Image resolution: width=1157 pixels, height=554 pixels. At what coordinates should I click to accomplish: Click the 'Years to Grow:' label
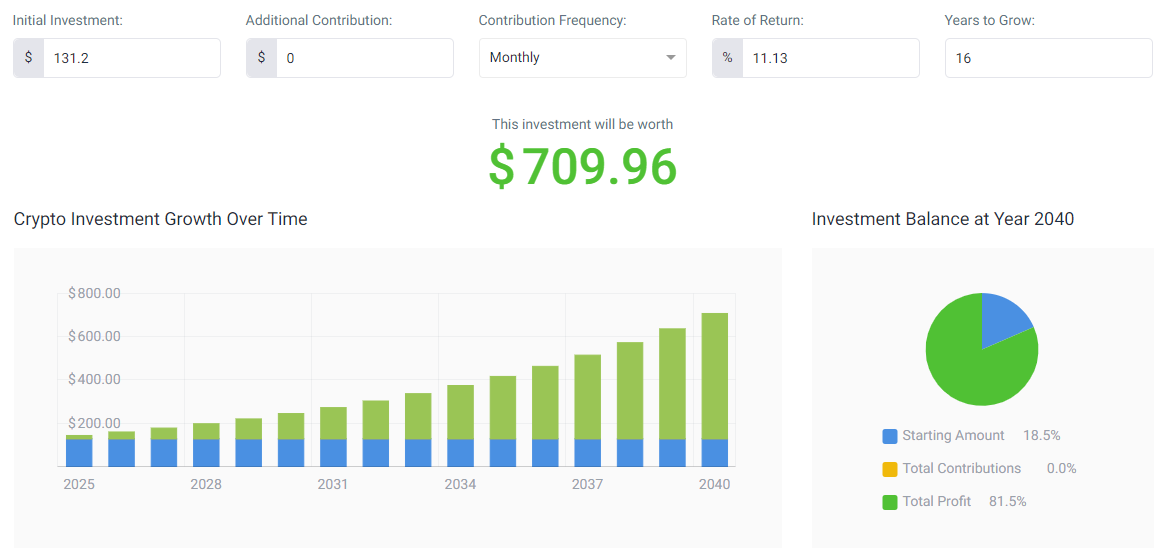990,21
